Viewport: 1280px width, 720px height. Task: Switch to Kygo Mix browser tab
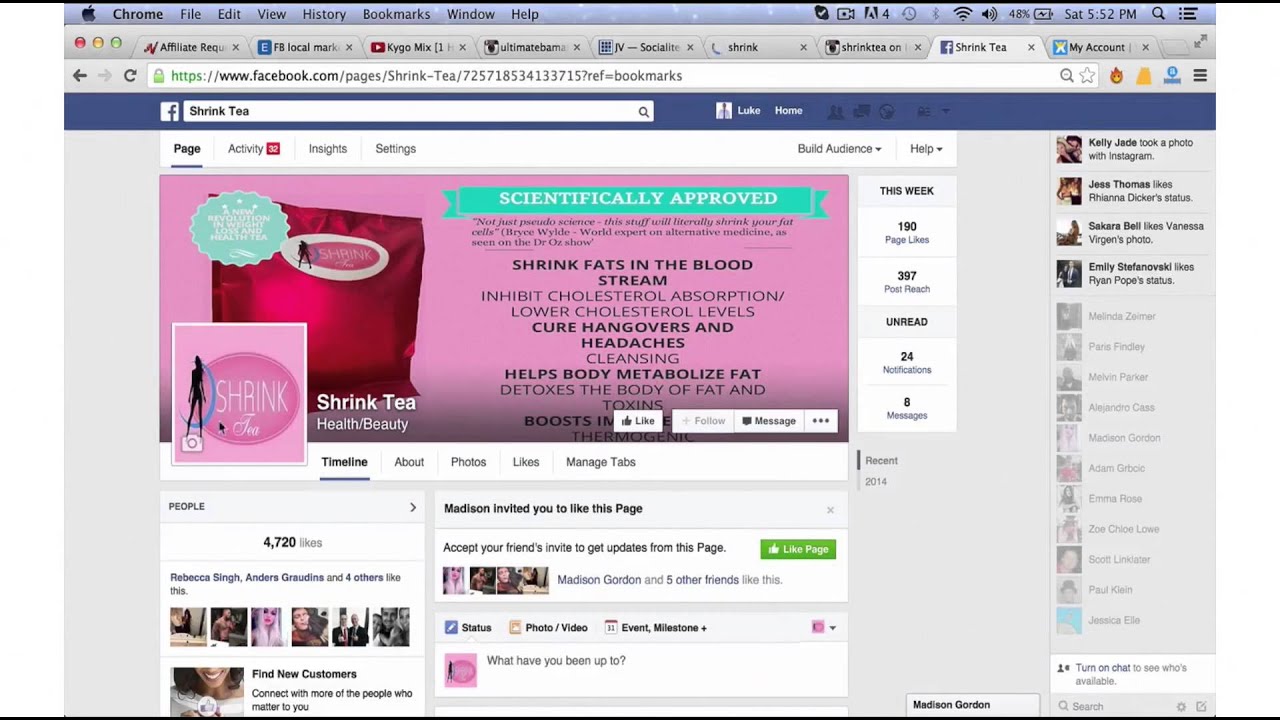click(419, 47)
